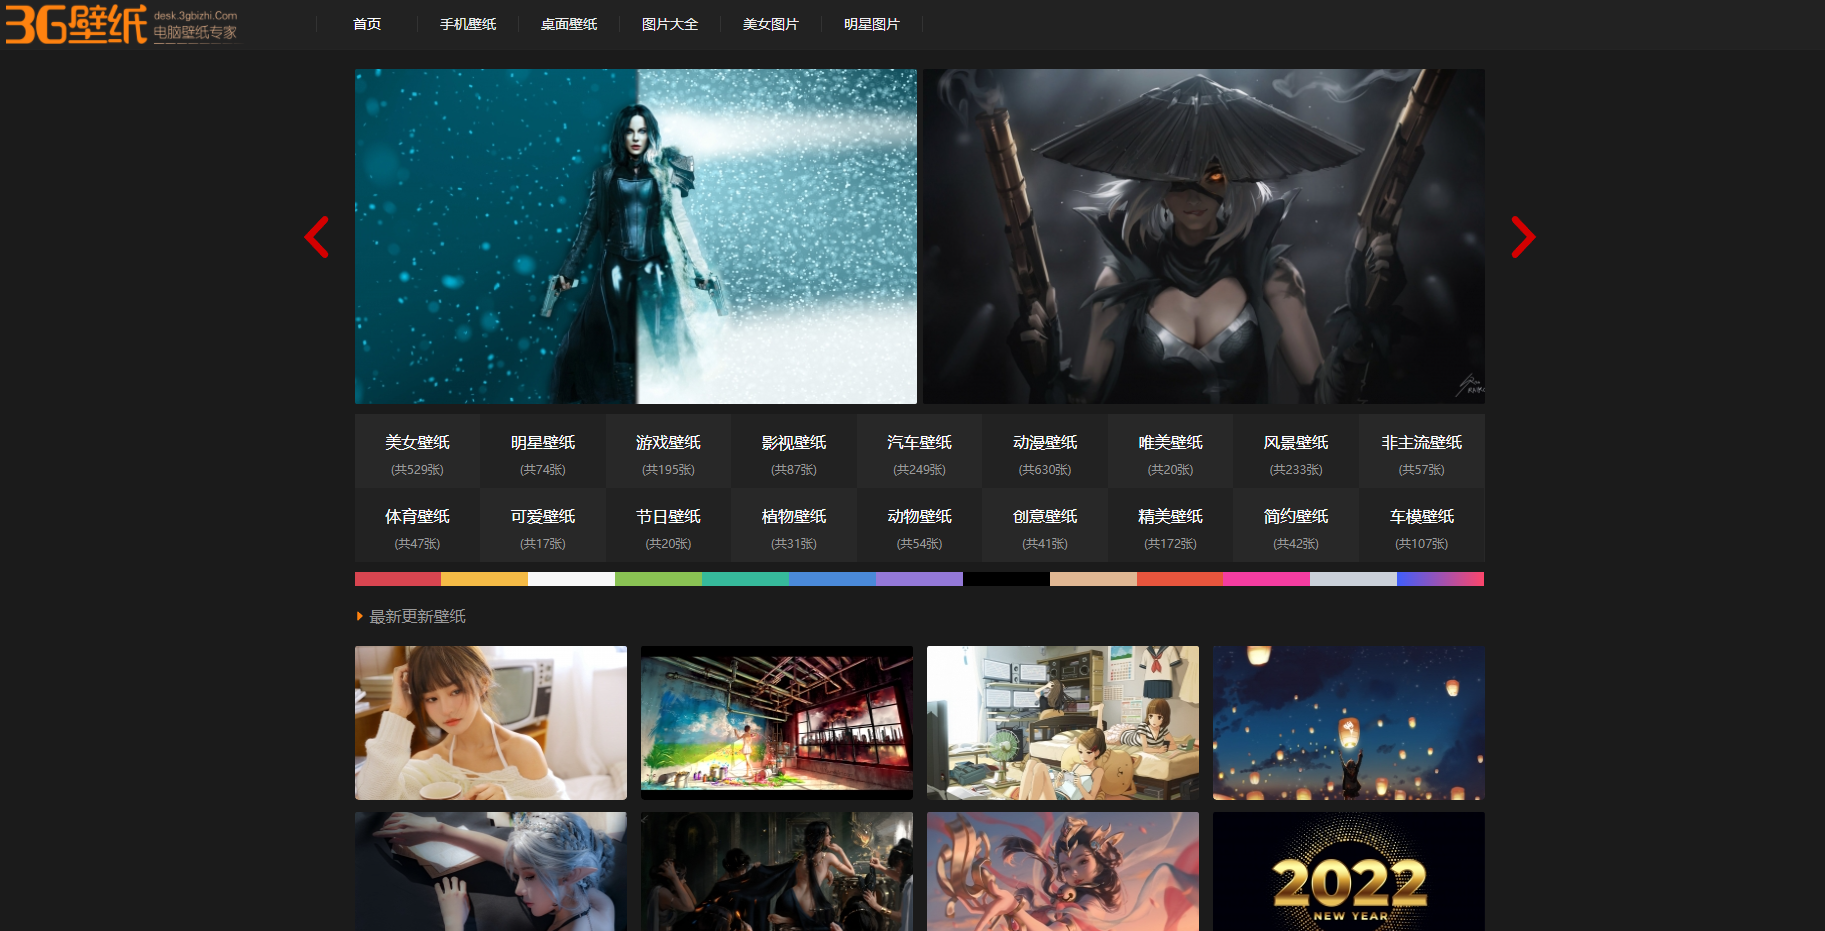Browse the 风景壁纸 category
The height and width of the screenshot is (931, 1825).
(1296, 452)
